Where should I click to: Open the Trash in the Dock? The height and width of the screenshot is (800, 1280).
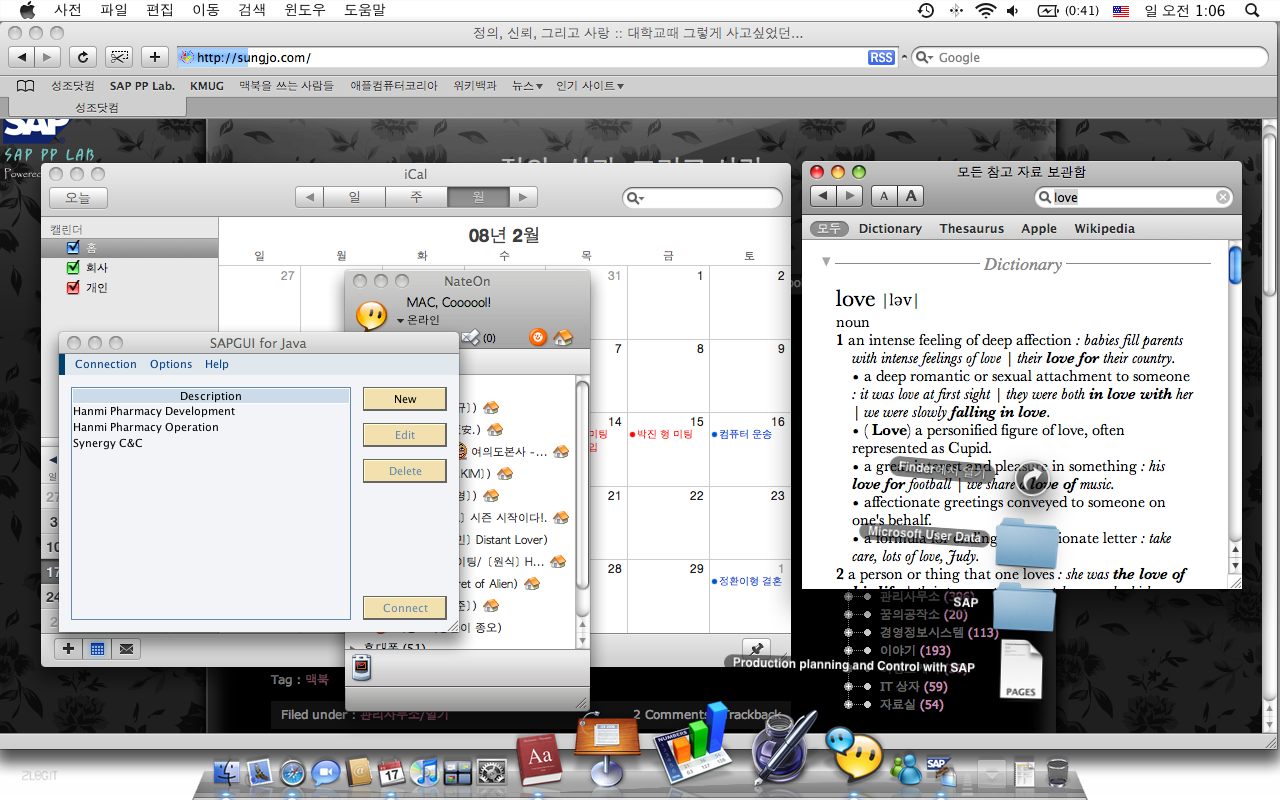1058,772
